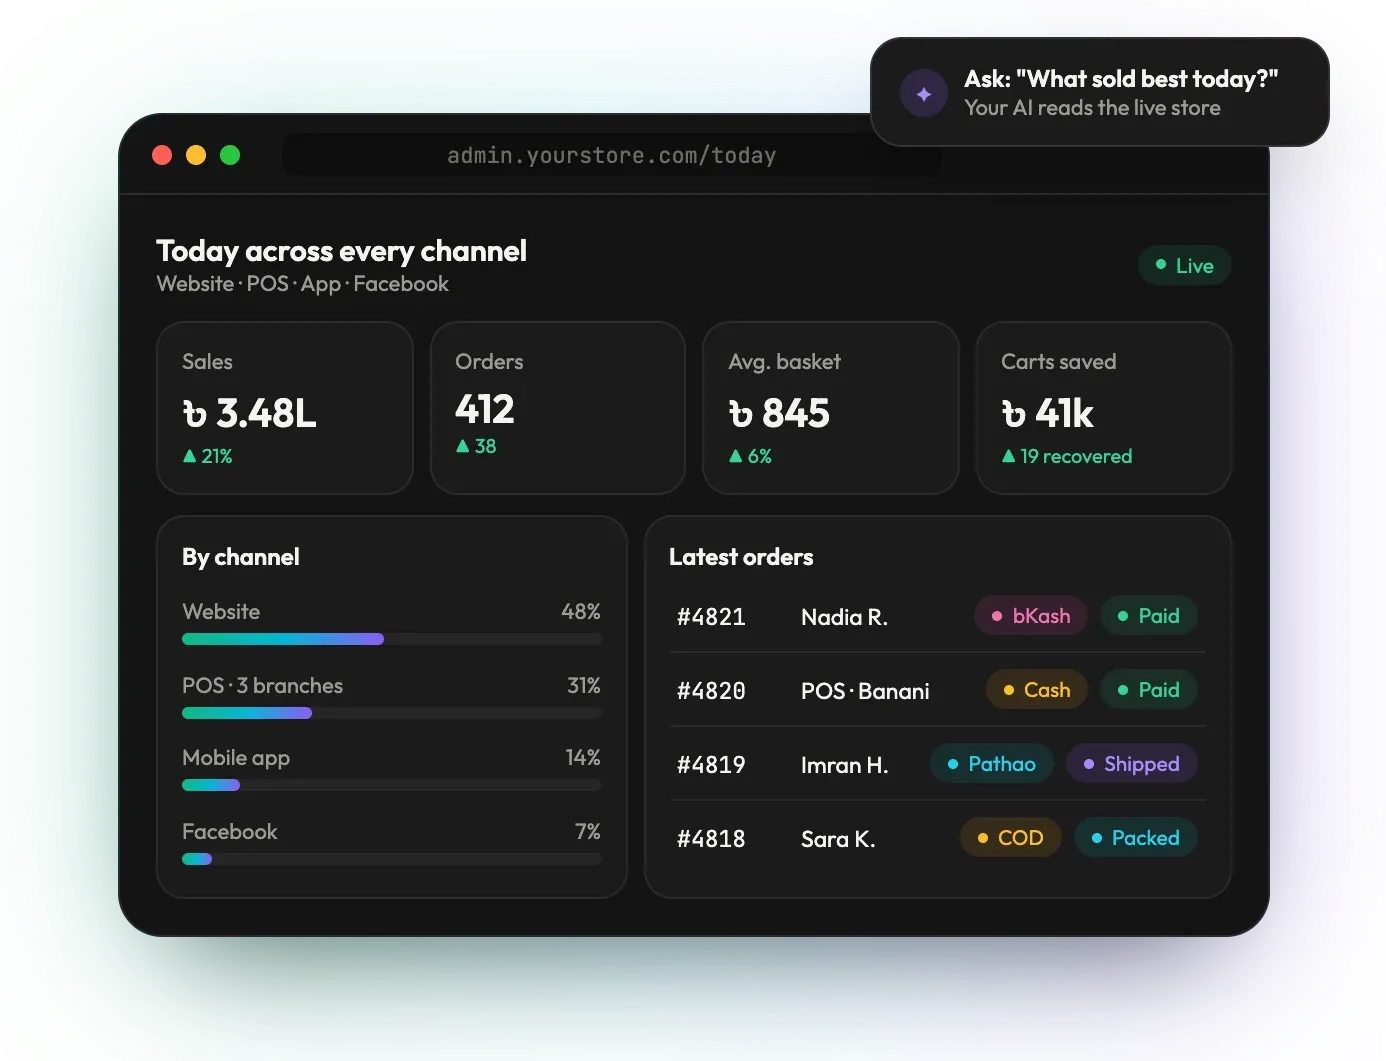This screenshot has width=1386, height=1061.
Task: Click the Facebook channel progress bar
Action: tap(392, 859)
